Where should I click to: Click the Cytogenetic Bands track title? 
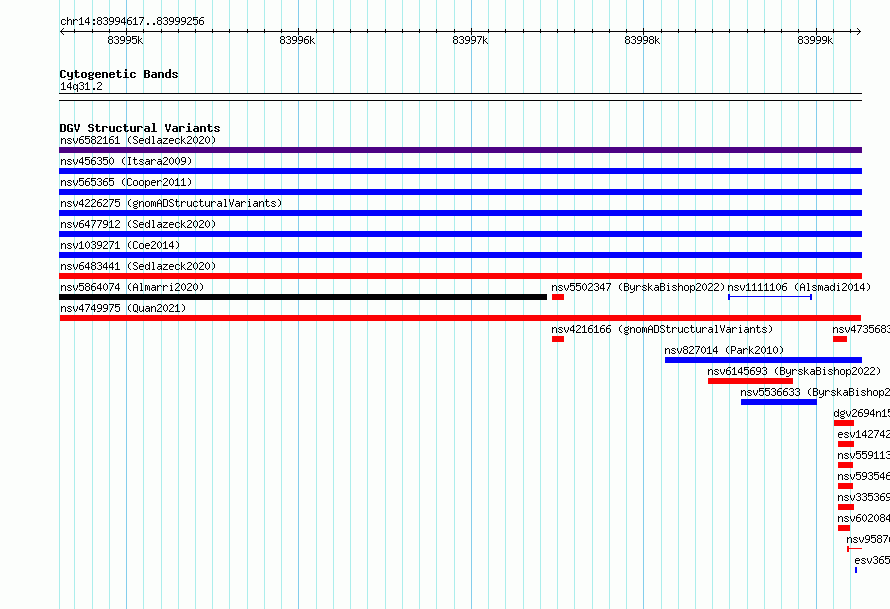tap(119, 74)
